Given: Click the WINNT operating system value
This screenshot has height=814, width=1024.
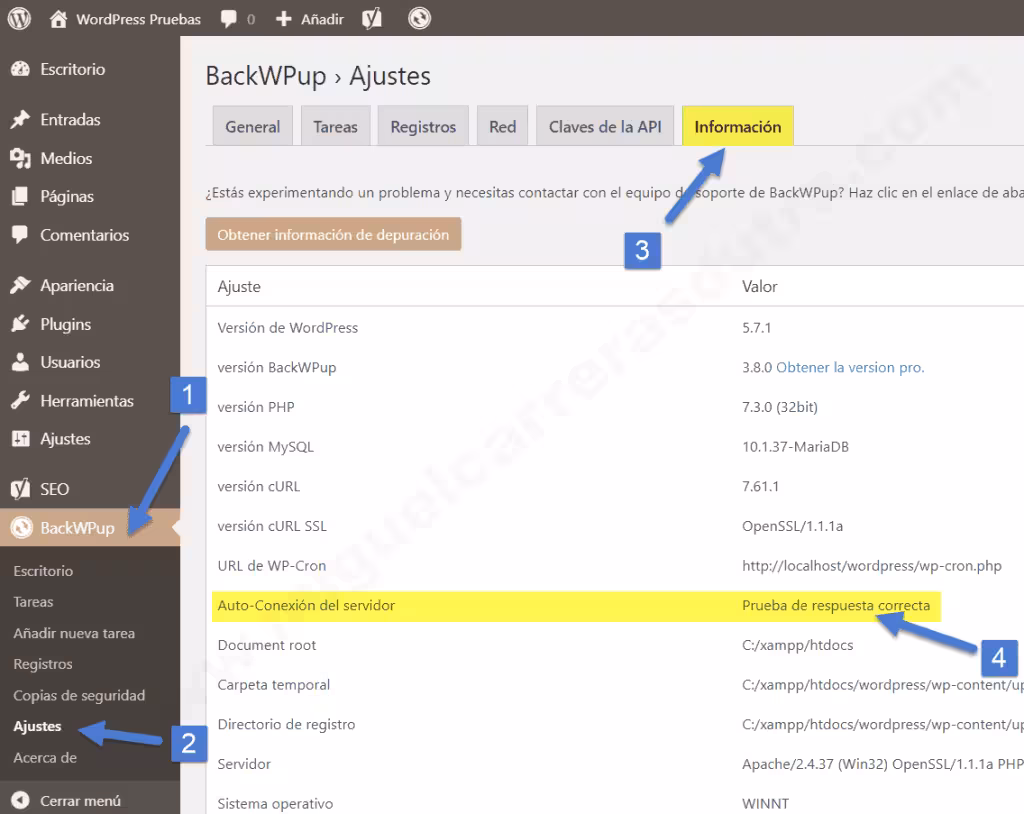Looking at the screenshot, I should click(x=765, y=804).
